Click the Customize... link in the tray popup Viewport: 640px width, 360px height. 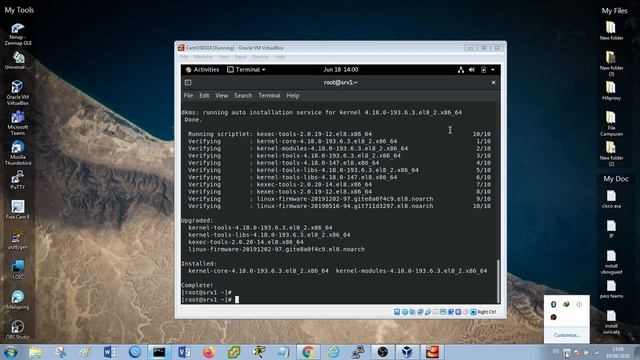[x=566, y=335]
